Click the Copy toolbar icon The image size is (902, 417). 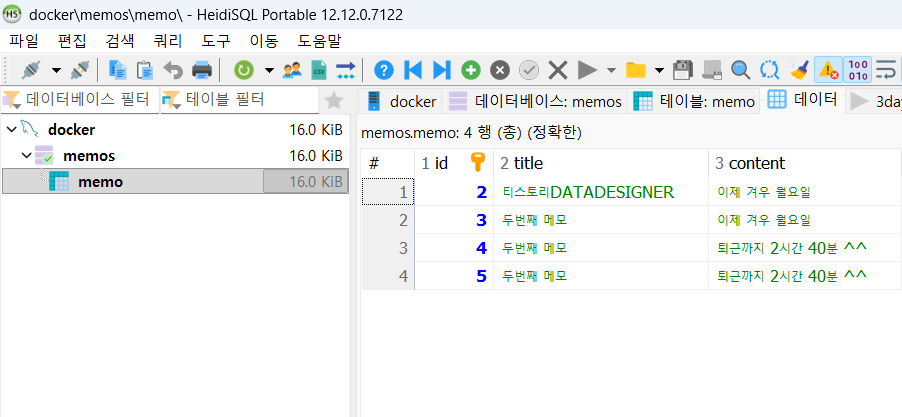point(118,70)
